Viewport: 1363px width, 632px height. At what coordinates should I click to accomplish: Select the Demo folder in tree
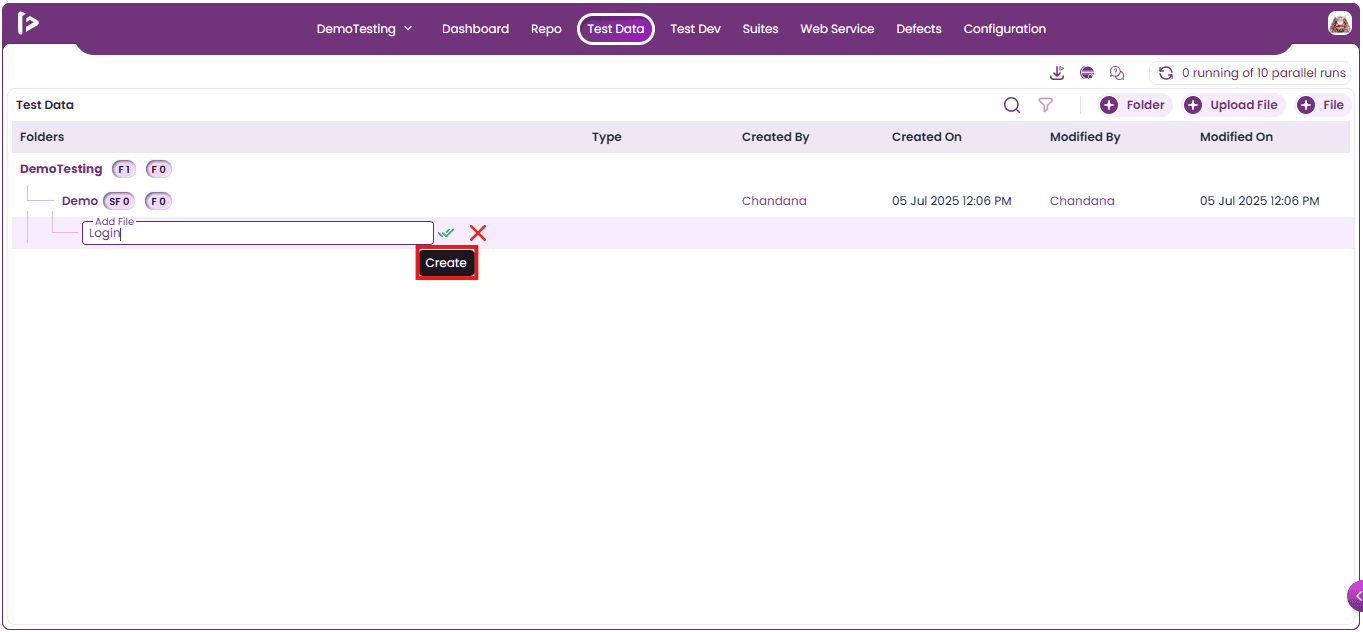pyautogui.click(x=80, y=201)
